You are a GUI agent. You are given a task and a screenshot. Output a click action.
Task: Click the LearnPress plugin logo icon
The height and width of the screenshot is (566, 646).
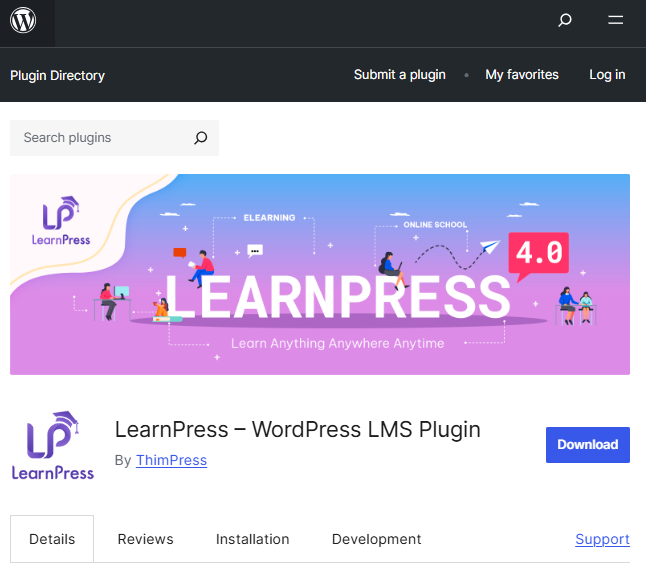coord(53,446)
